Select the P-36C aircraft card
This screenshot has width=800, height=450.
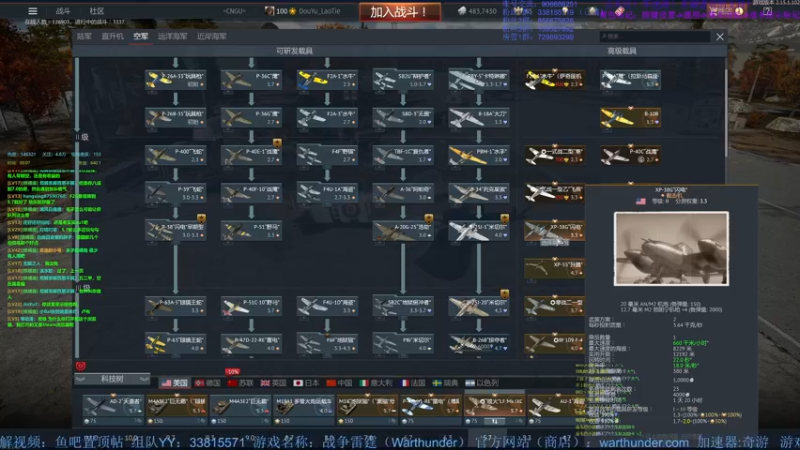click(x=252, y=80)
